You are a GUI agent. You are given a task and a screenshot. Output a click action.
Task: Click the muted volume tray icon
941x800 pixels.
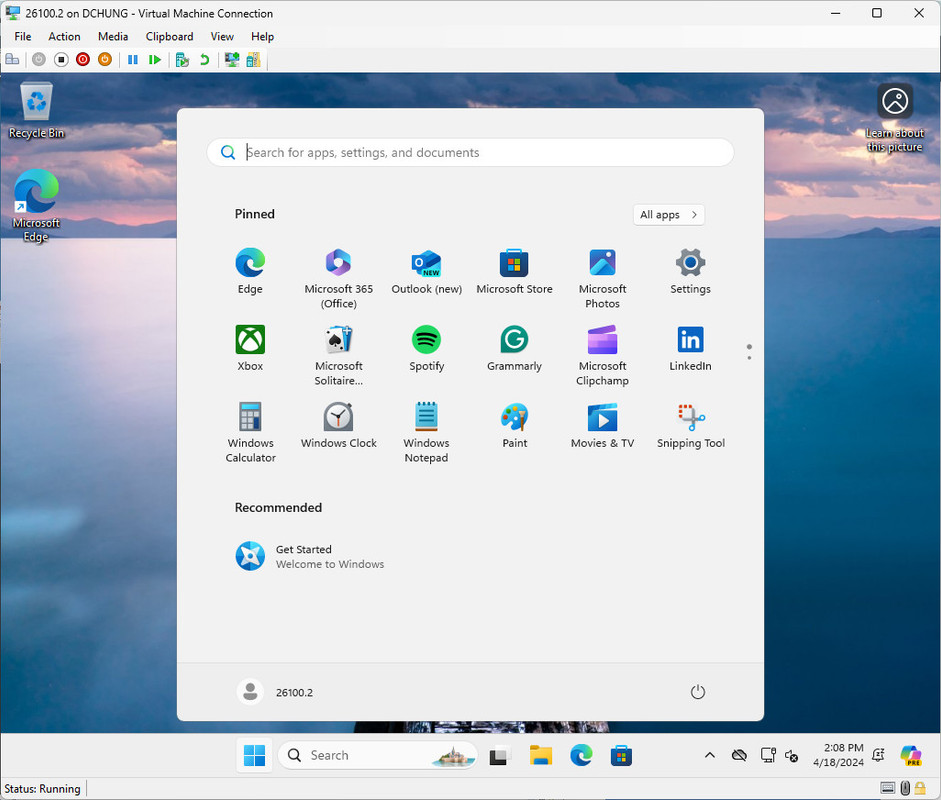pos(791,756)
